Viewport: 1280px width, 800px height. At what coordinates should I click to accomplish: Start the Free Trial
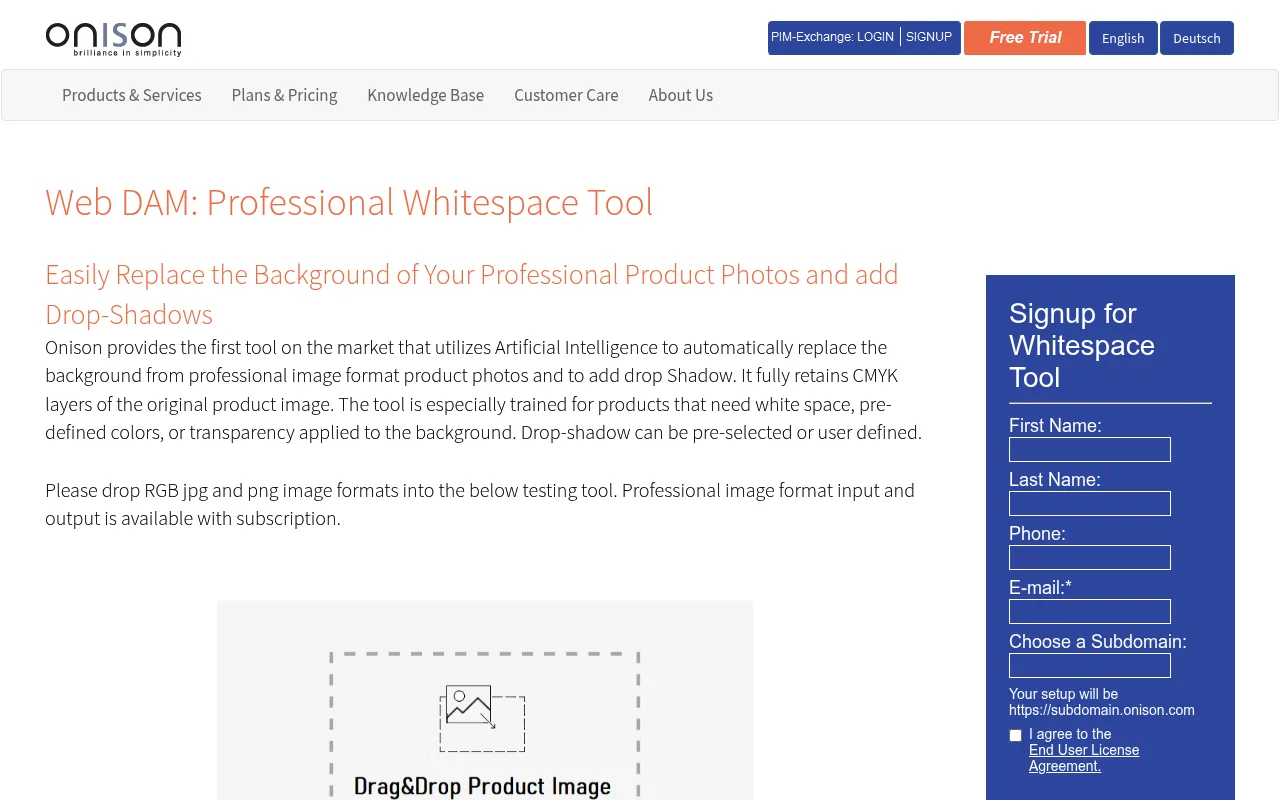coord(1025,38)
